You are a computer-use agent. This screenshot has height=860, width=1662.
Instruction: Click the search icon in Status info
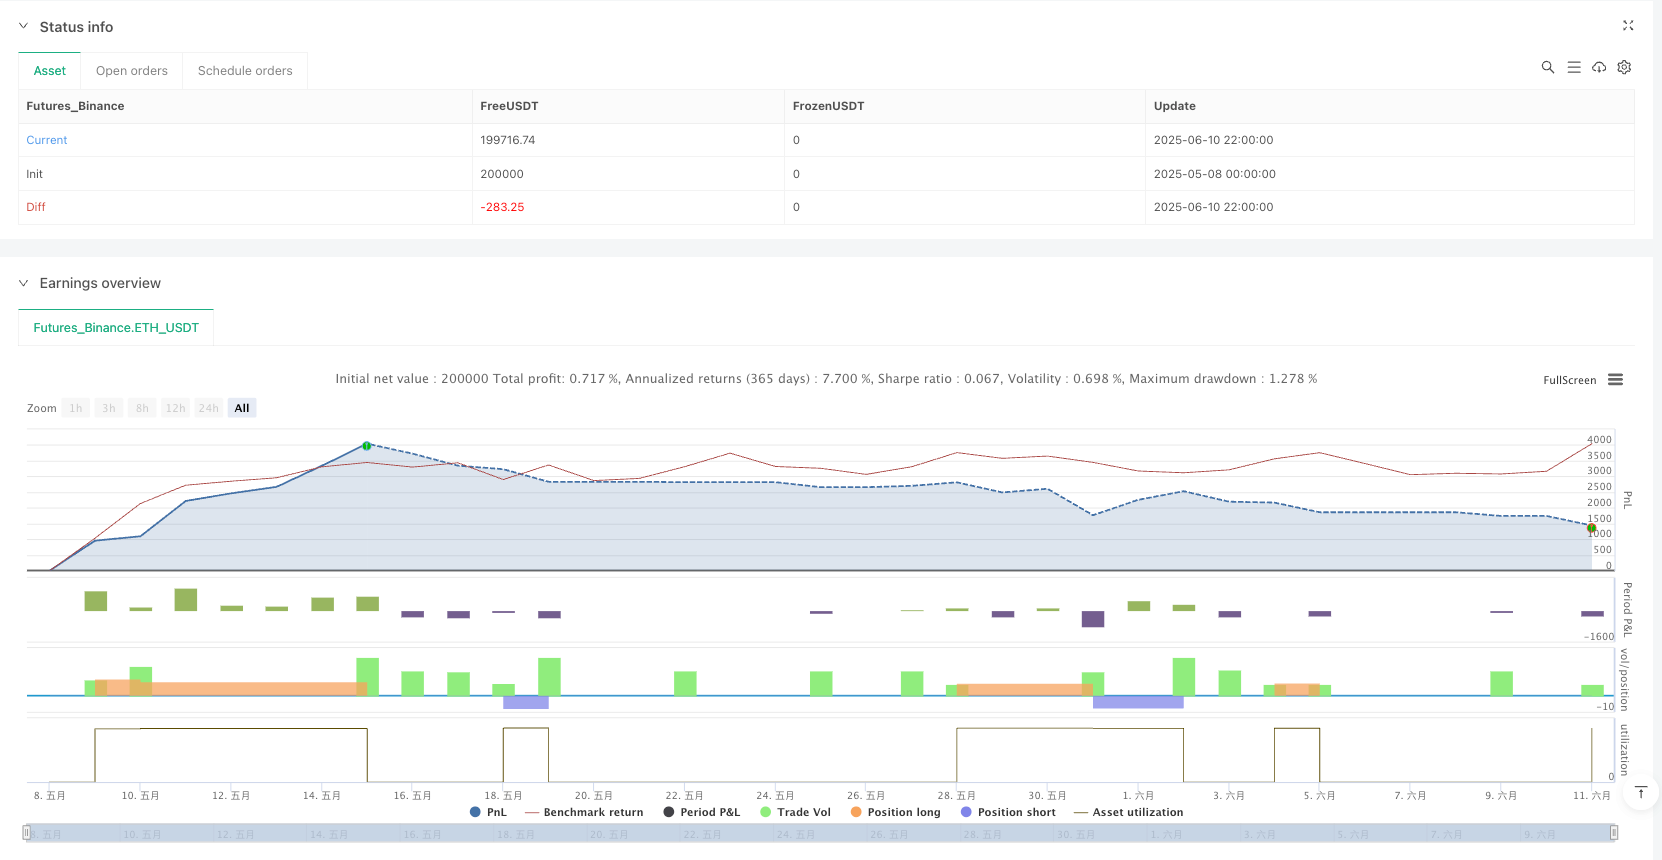[x=1547, y=67]
